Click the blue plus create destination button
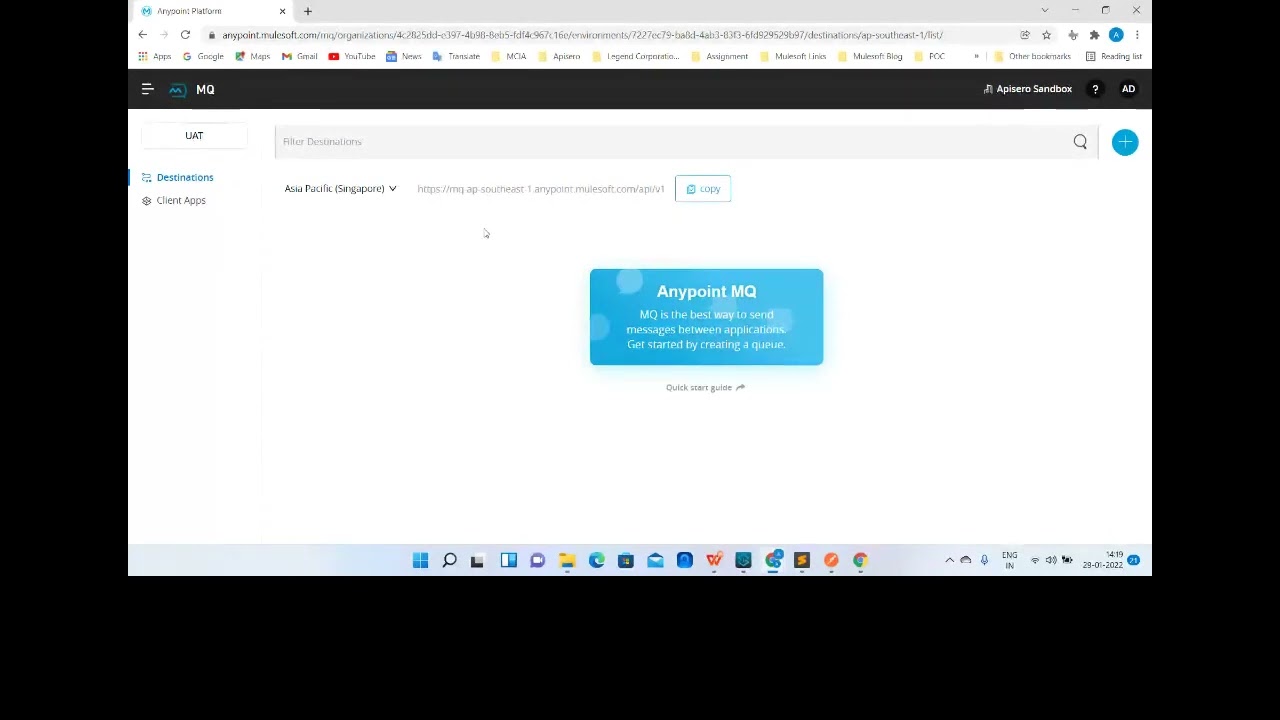 (x=1125, y=142)
